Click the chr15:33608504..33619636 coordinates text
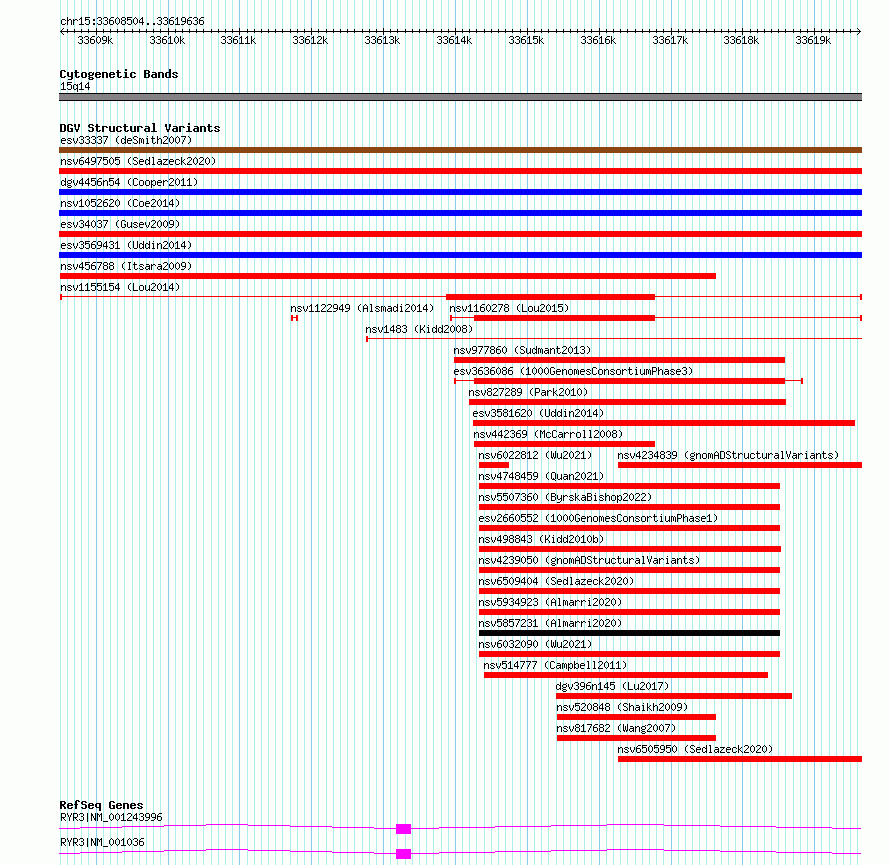The height and width of the screenshot is (865, 890). (x=132, y=21)
